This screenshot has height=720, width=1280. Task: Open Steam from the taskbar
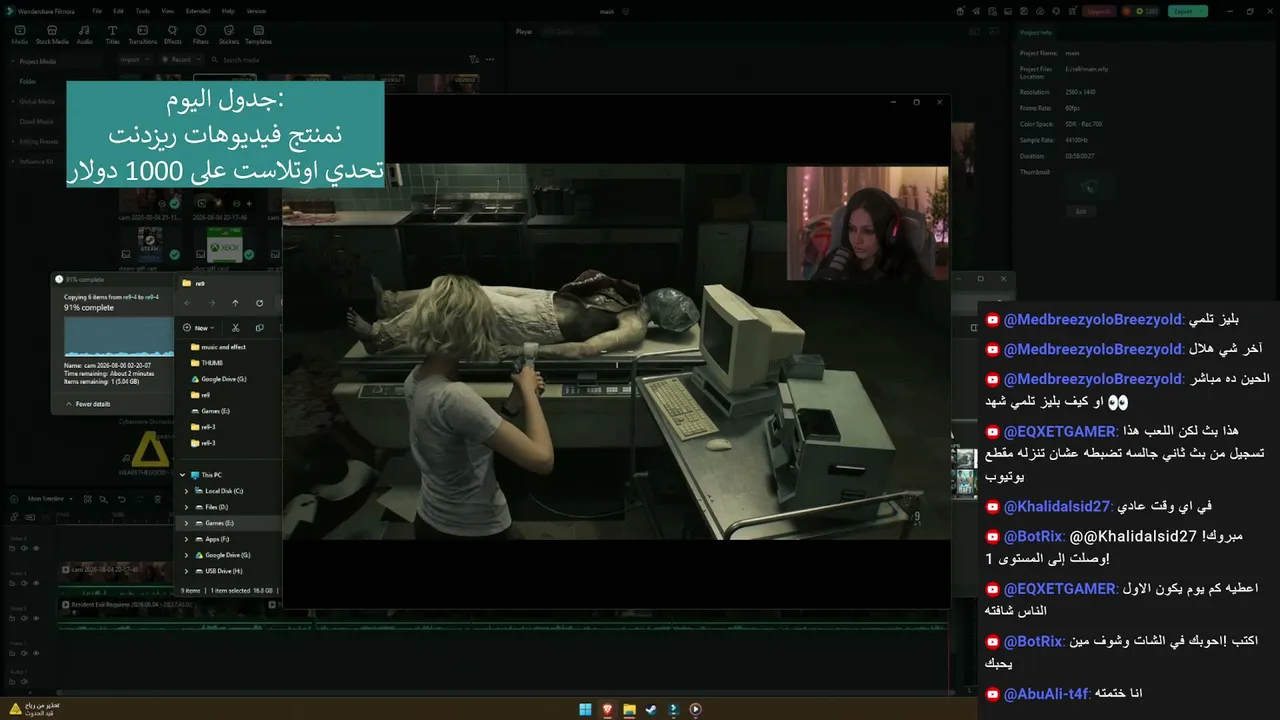click(652, 710)
